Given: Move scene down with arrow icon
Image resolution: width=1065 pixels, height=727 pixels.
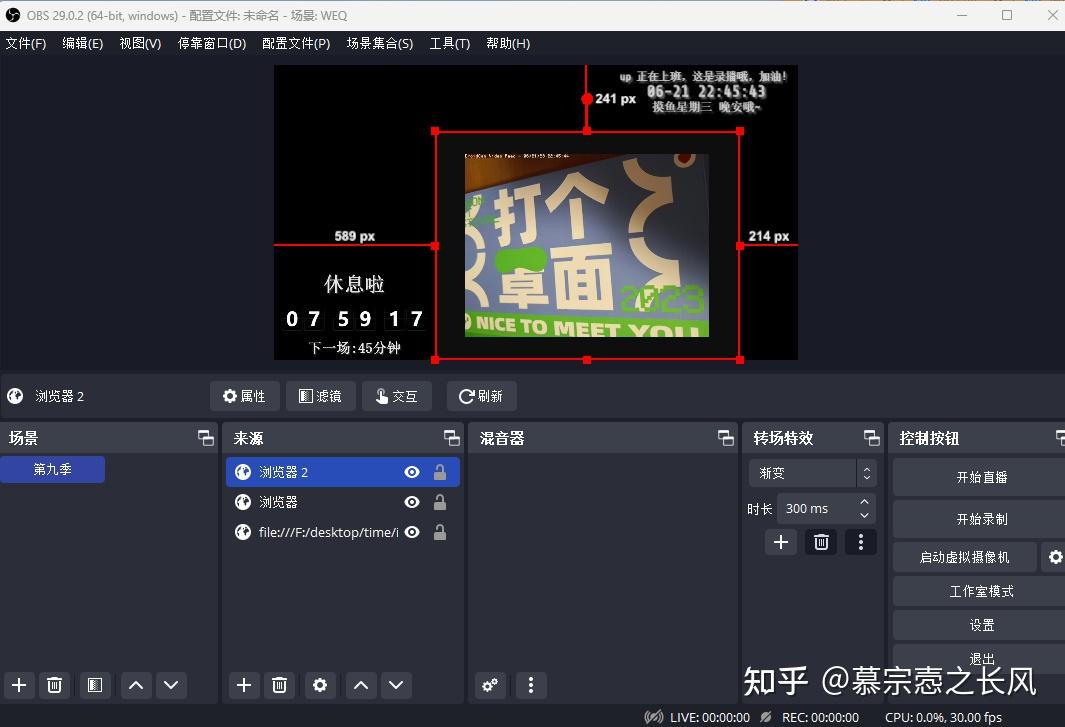Looking at the screenshot, I should pos(171,685).
